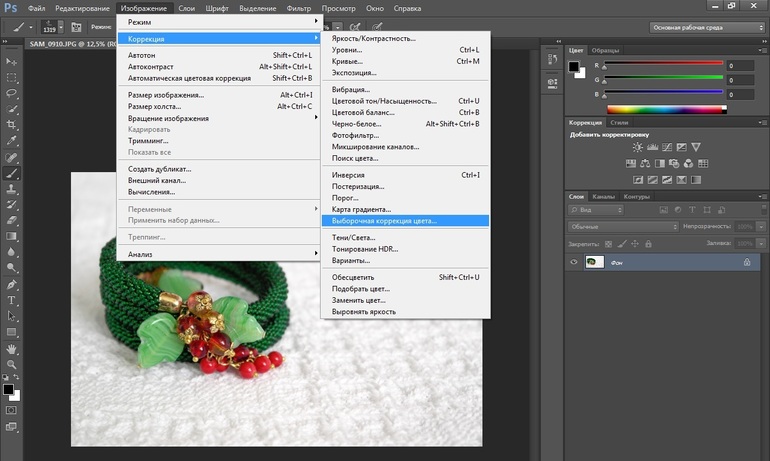
Task: Select the Crop tool
Action: 12,124
